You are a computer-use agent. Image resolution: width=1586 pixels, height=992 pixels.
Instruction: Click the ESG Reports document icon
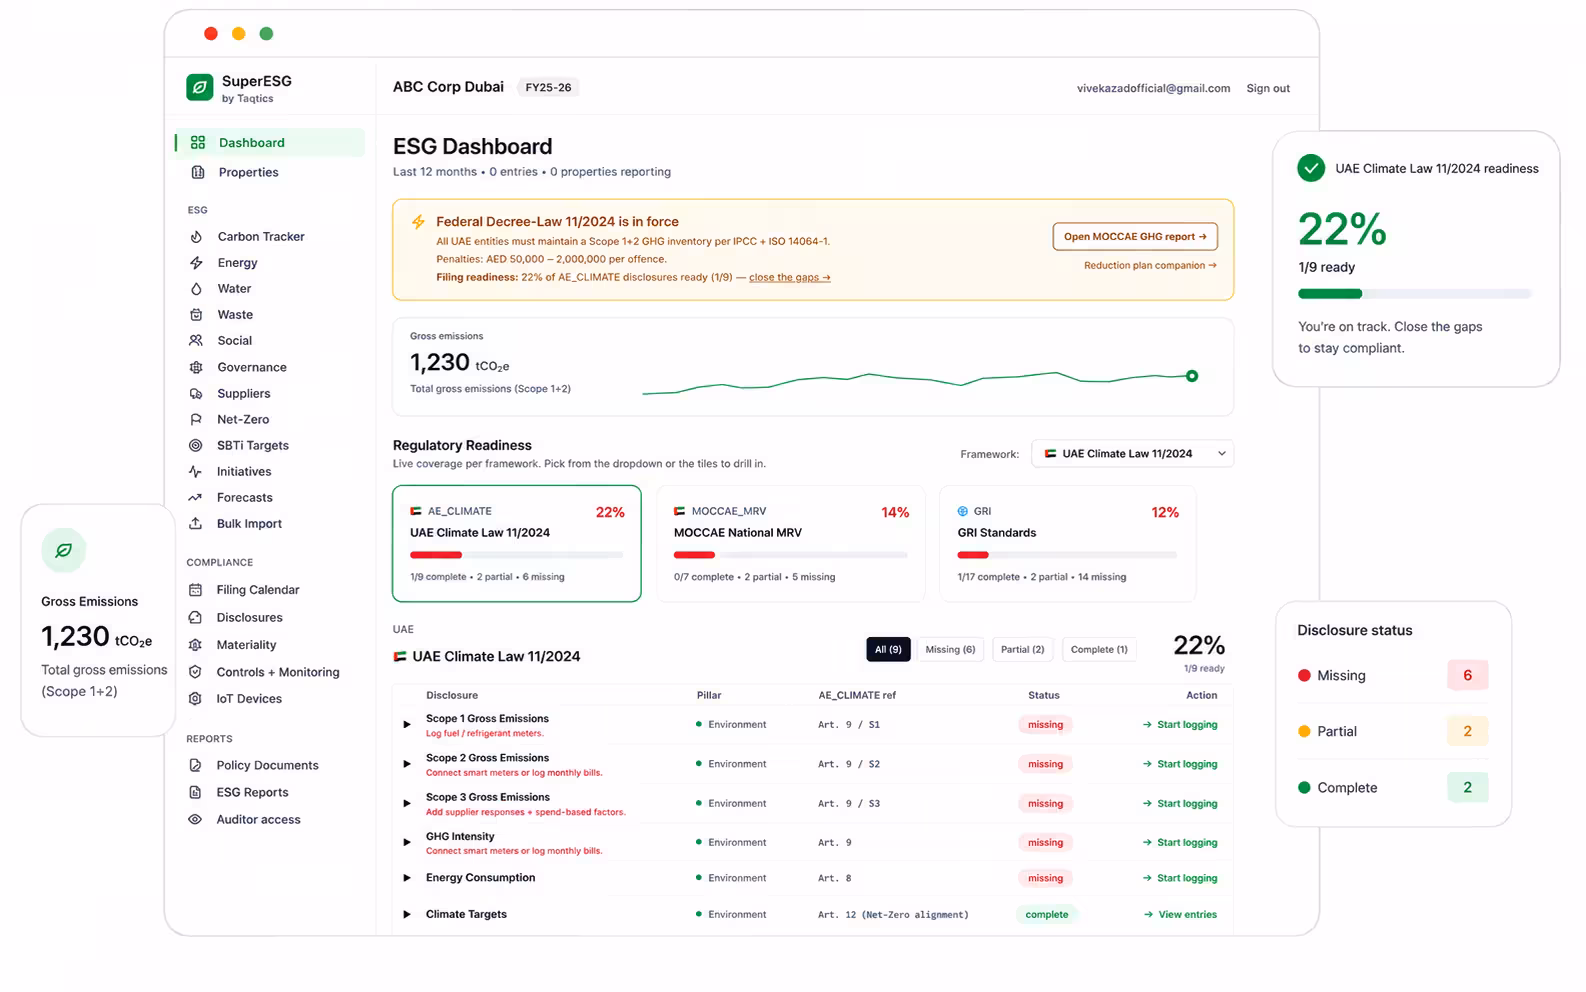(196, 793)
